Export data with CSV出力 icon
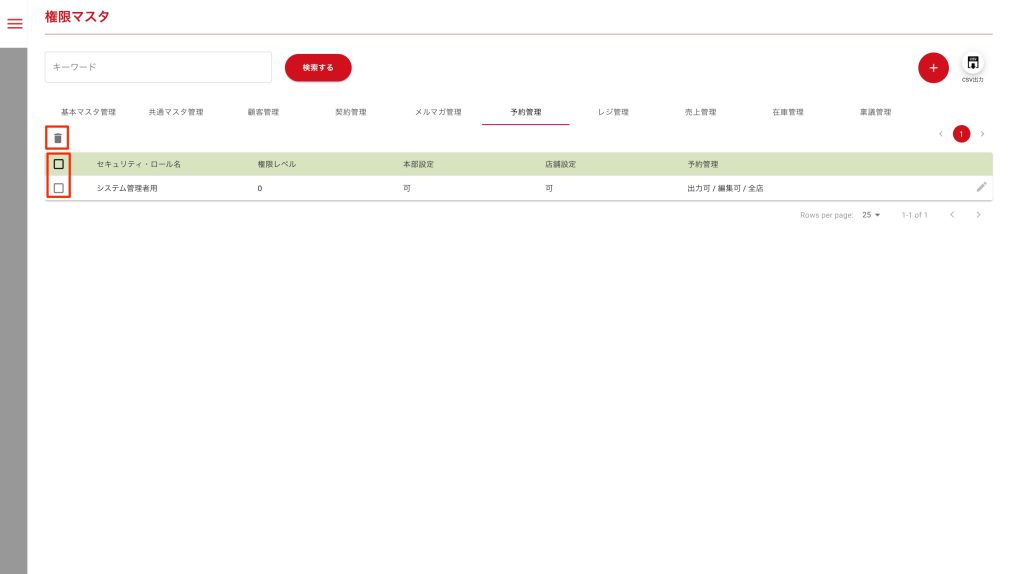1024x574 pixels. [972, 64]
